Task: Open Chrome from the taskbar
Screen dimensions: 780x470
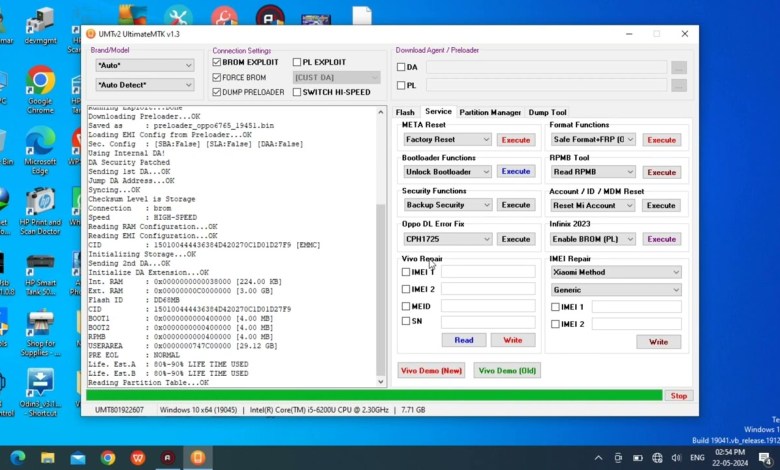Action: click(x=108, y=458)
